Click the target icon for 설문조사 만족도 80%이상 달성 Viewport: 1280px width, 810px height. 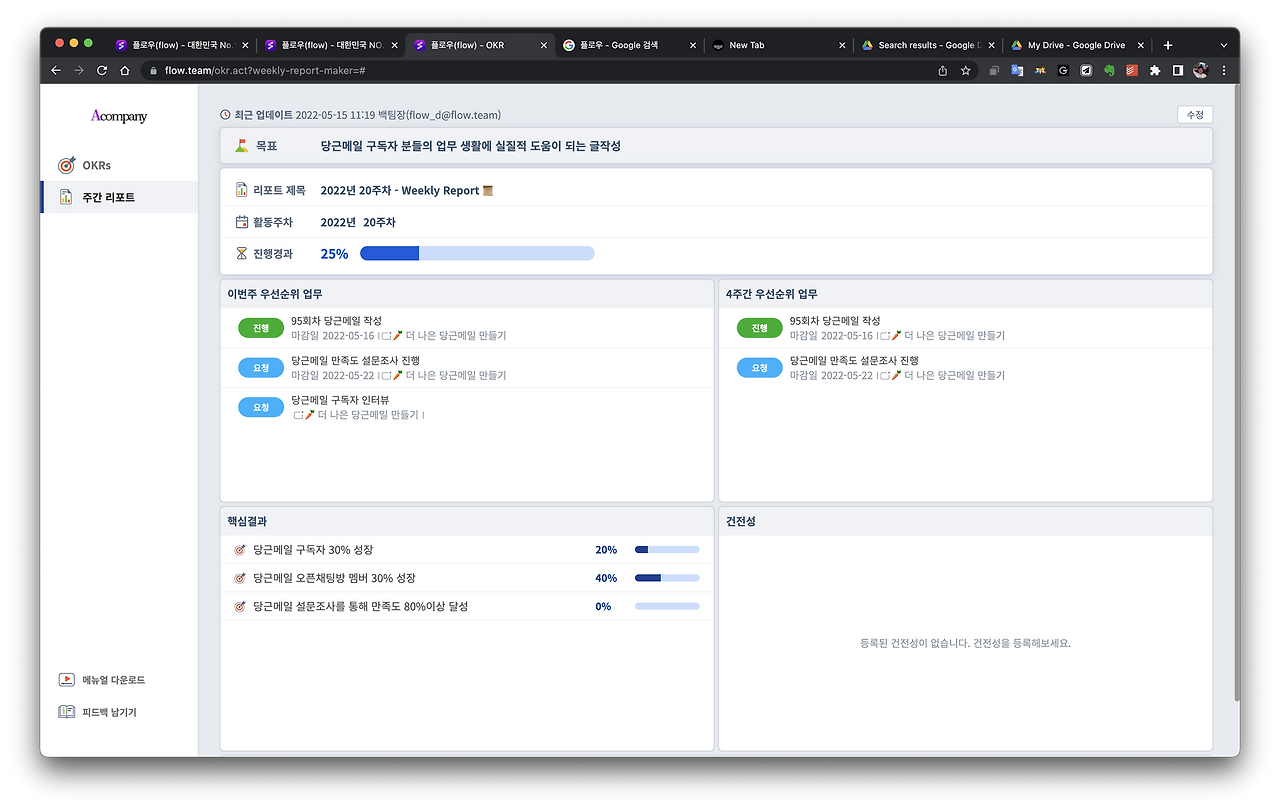point(240,606)
